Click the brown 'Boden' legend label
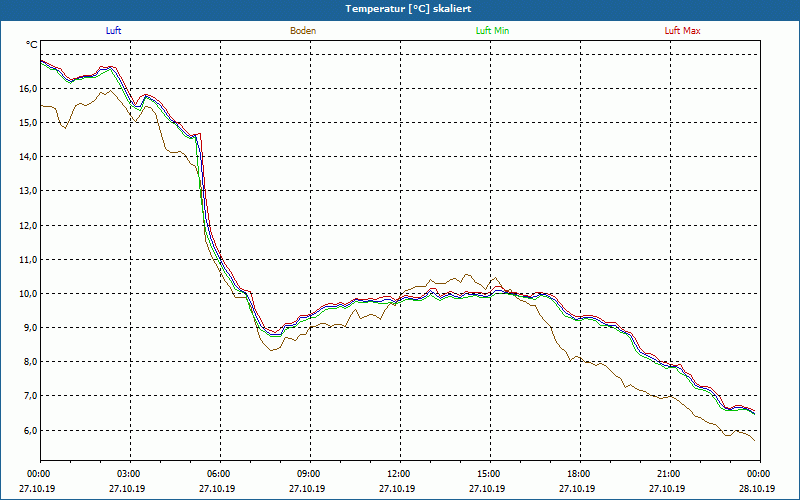 pyautogui.click(x=303, y=31)
